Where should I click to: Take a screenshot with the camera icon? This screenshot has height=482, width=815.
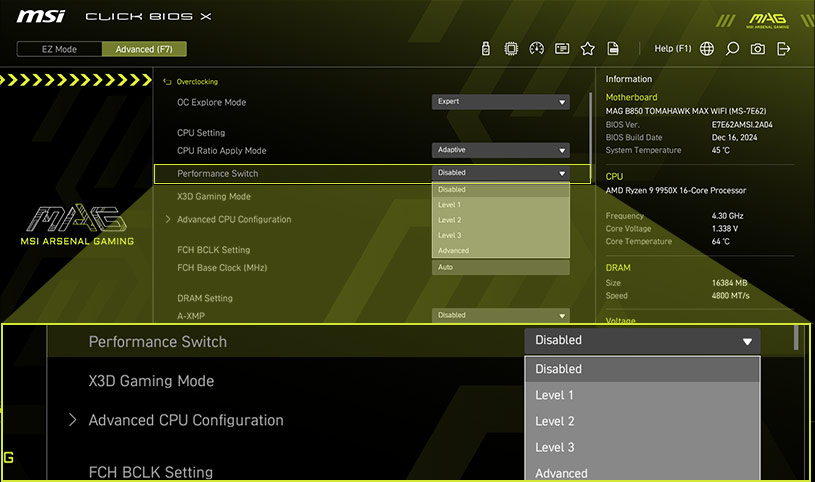tap(758, 49)
